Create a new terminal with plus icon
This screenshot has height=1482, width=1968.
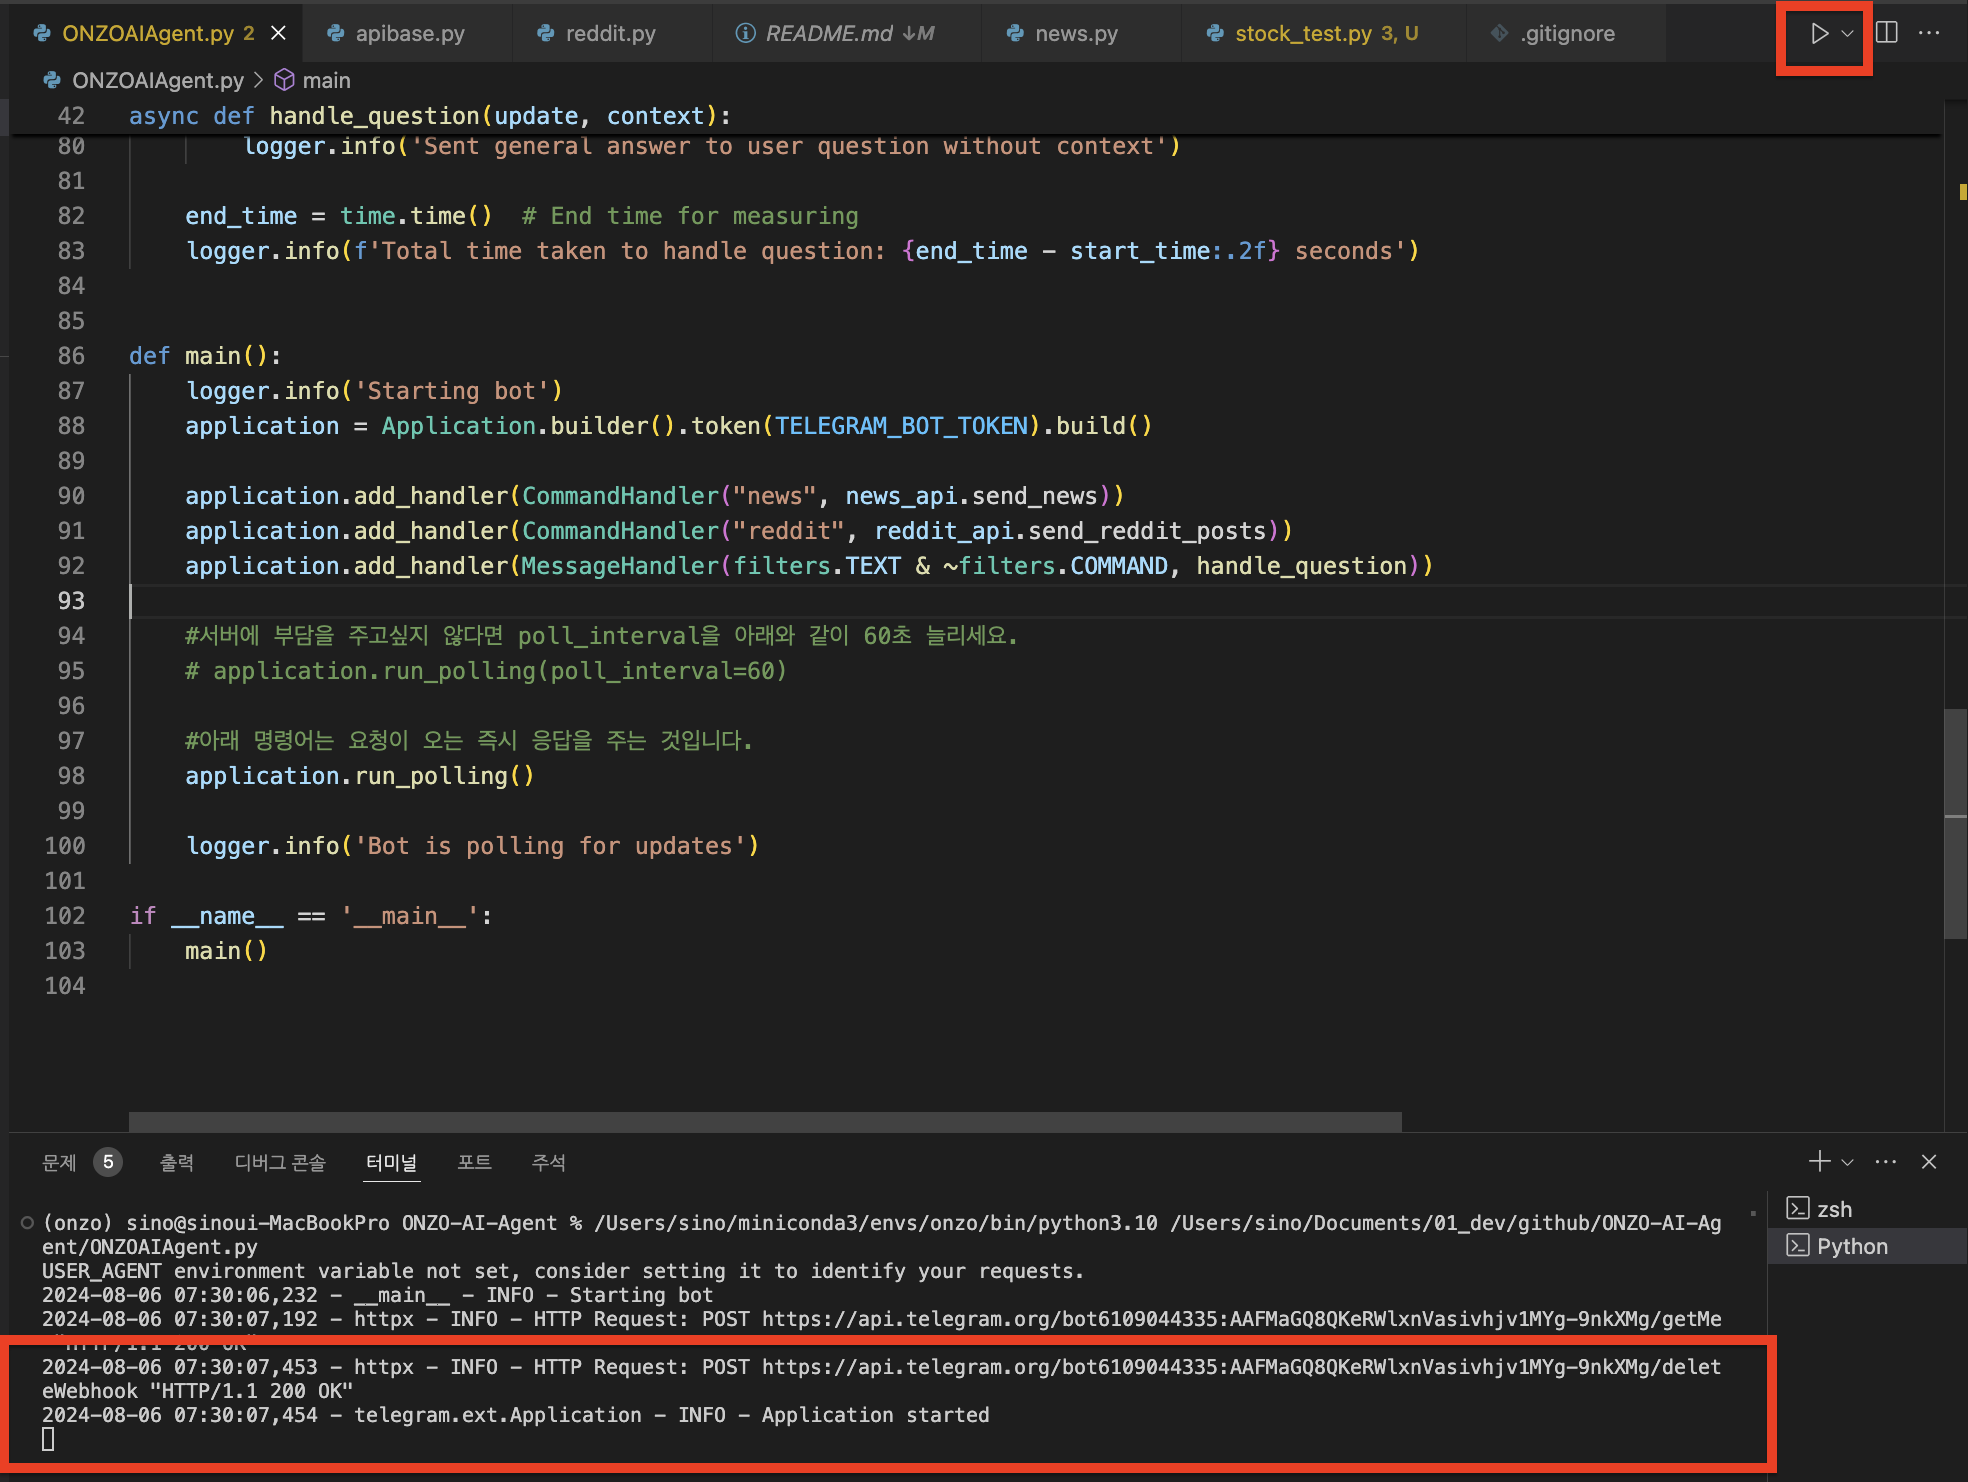pos(1819,1161)
